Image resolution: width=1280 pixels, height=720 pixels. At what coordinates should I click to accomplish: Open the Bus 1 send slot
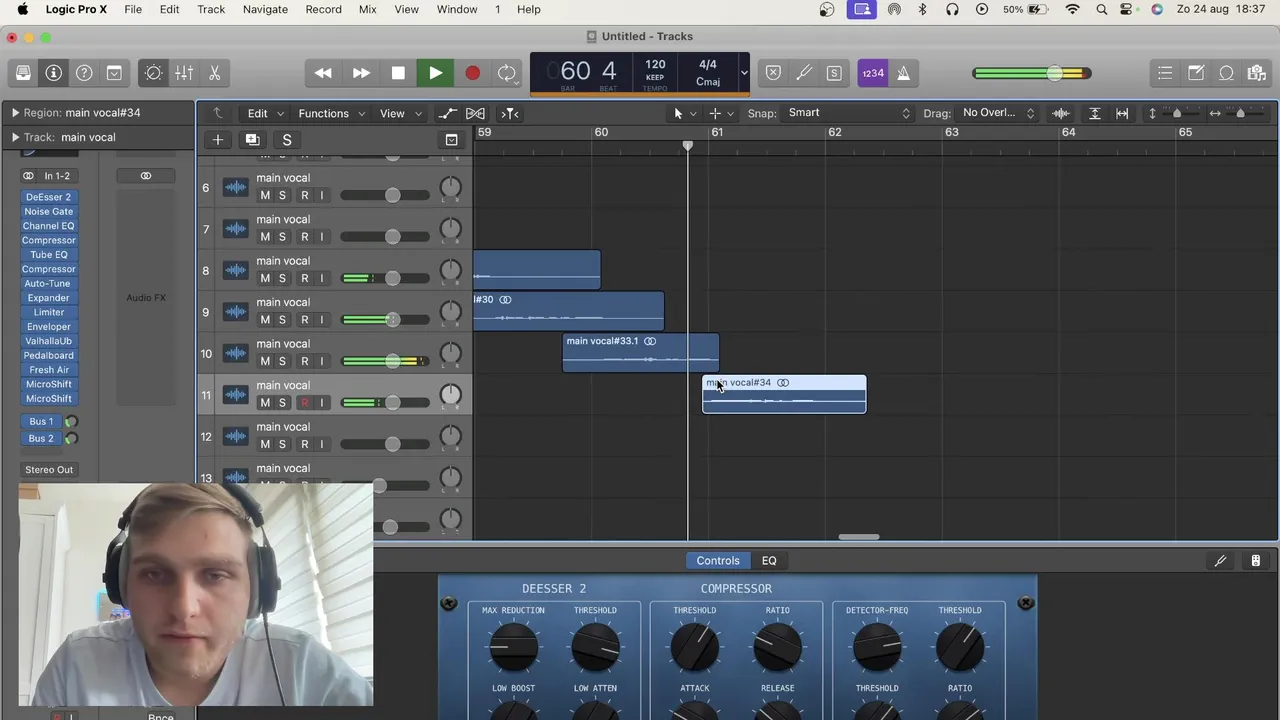pos(41,421)
